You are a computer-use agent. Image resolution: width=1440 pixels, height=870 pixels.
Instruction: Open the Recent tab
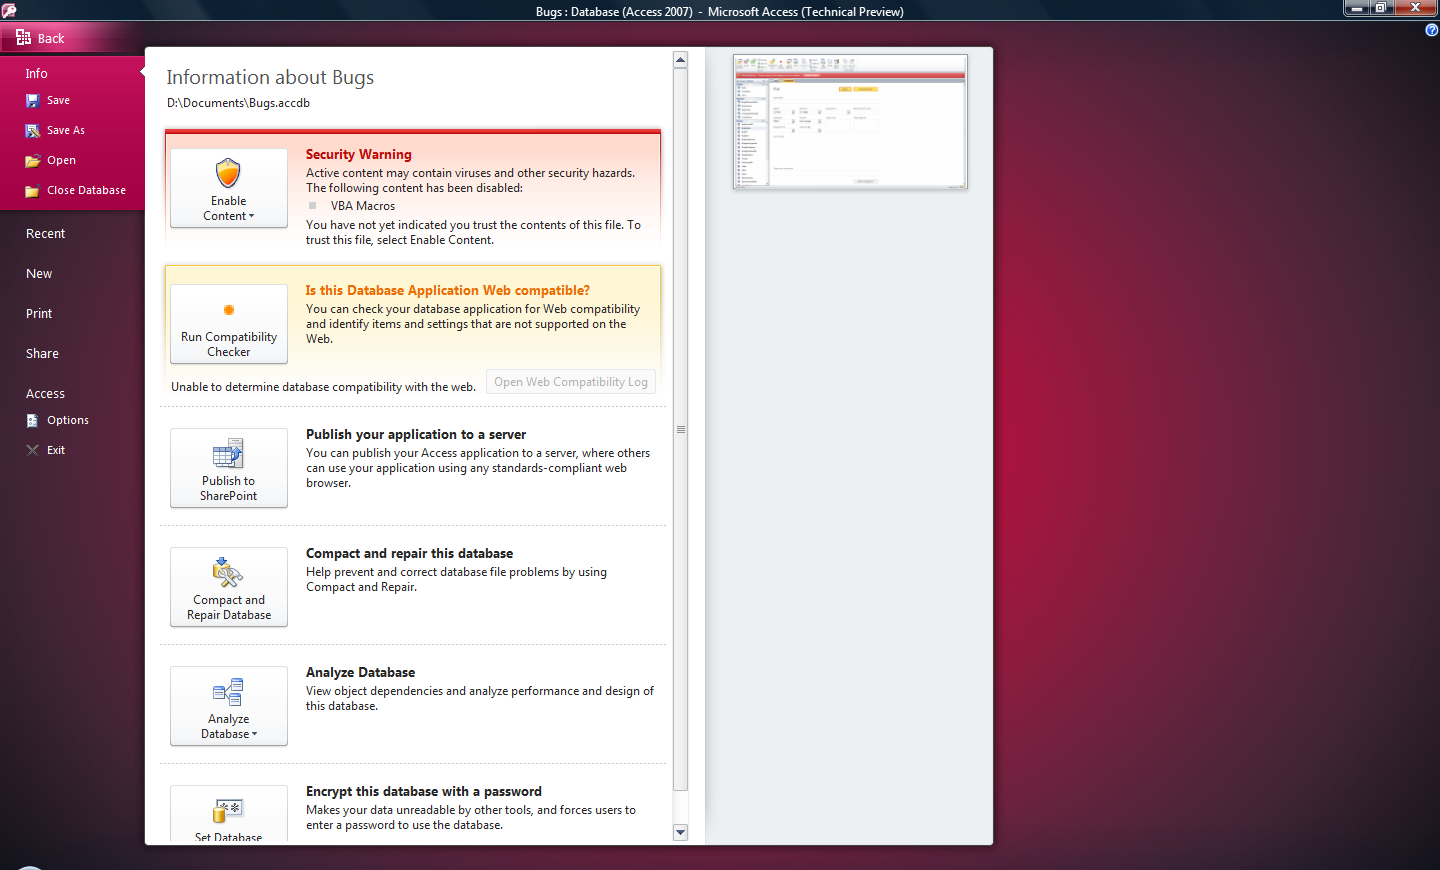(x=46, y=234)
